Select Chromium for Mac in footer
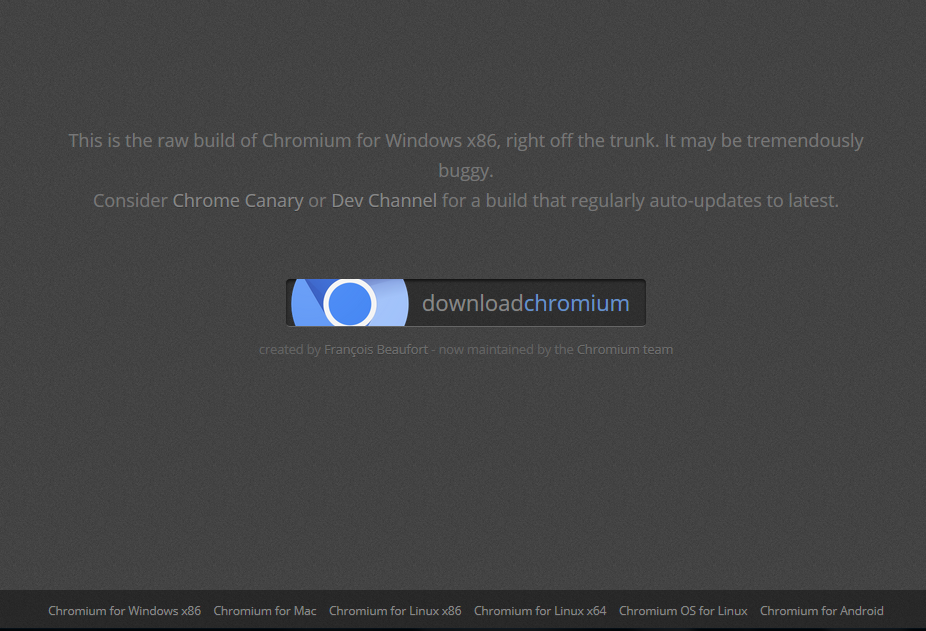 tap(265, 611)
